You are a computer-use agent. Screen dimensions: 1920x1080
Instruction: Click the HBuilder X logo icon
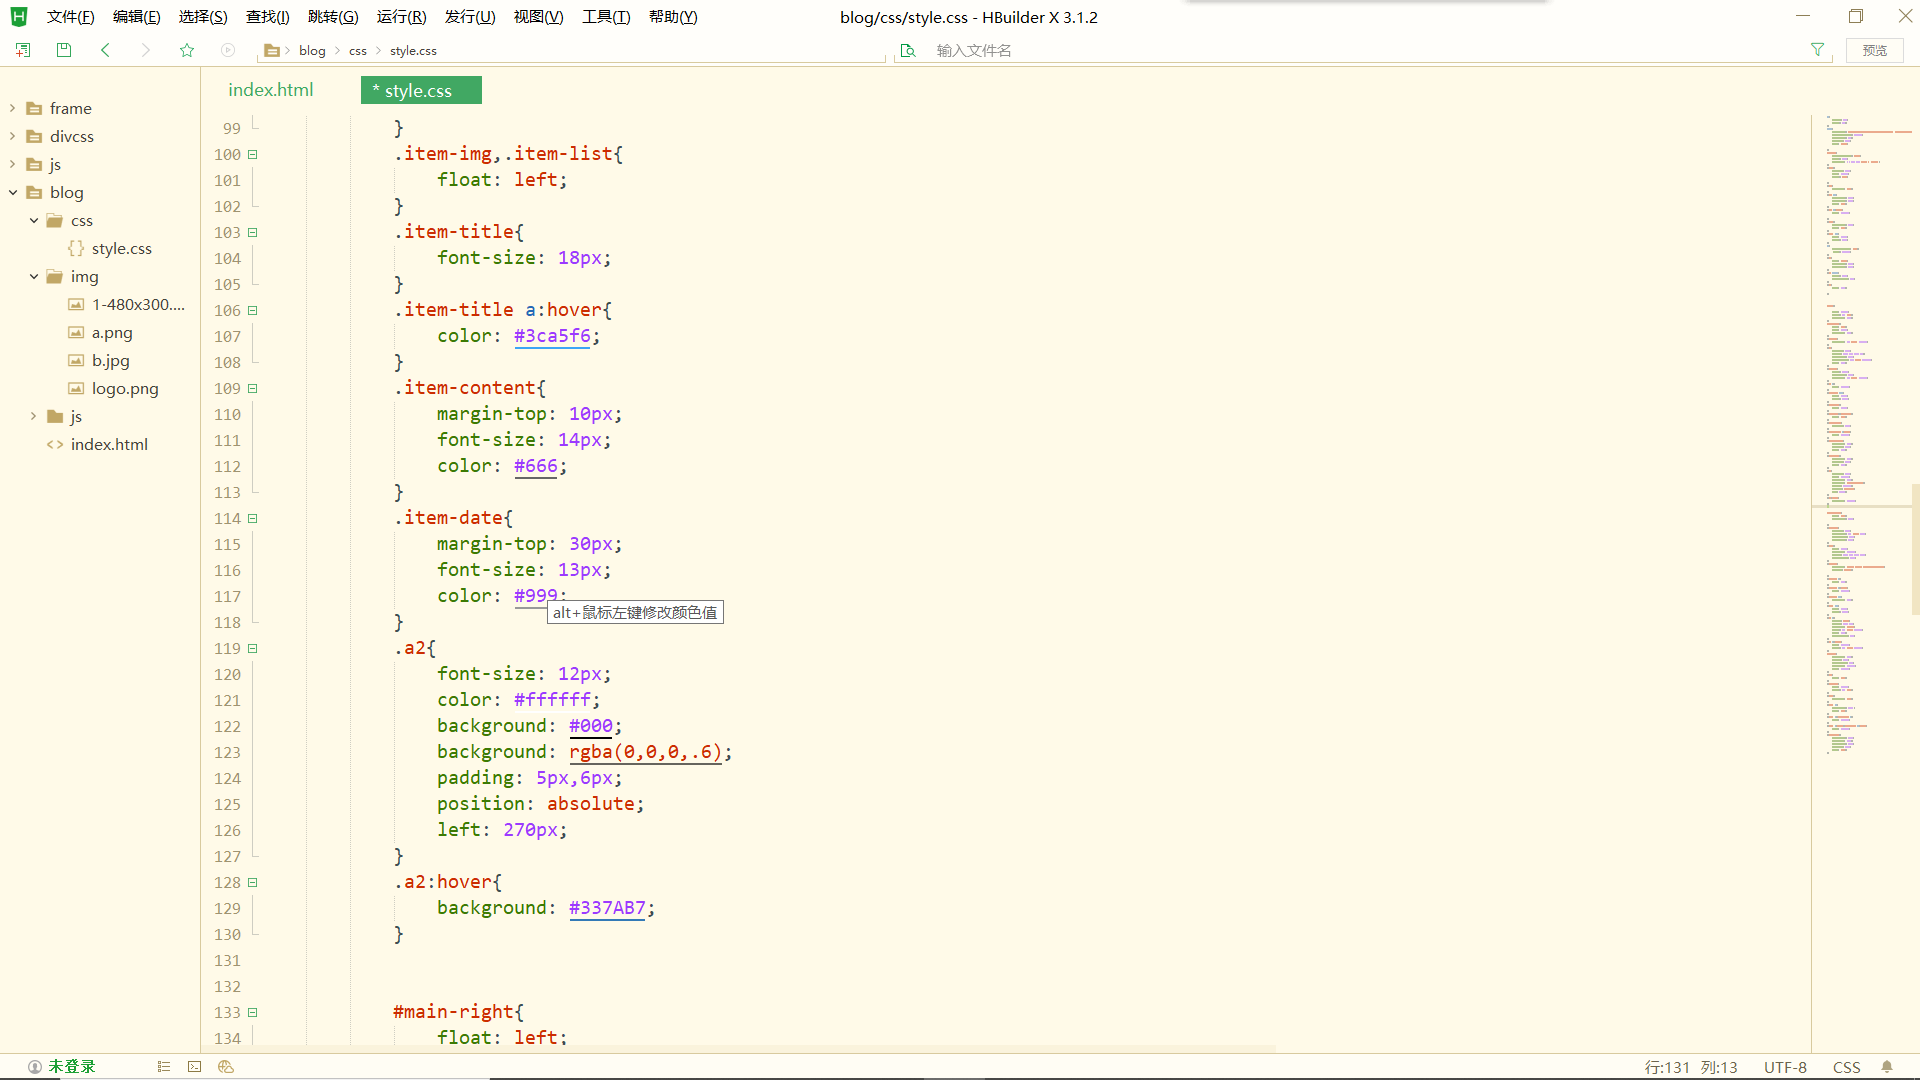(19, 16)
